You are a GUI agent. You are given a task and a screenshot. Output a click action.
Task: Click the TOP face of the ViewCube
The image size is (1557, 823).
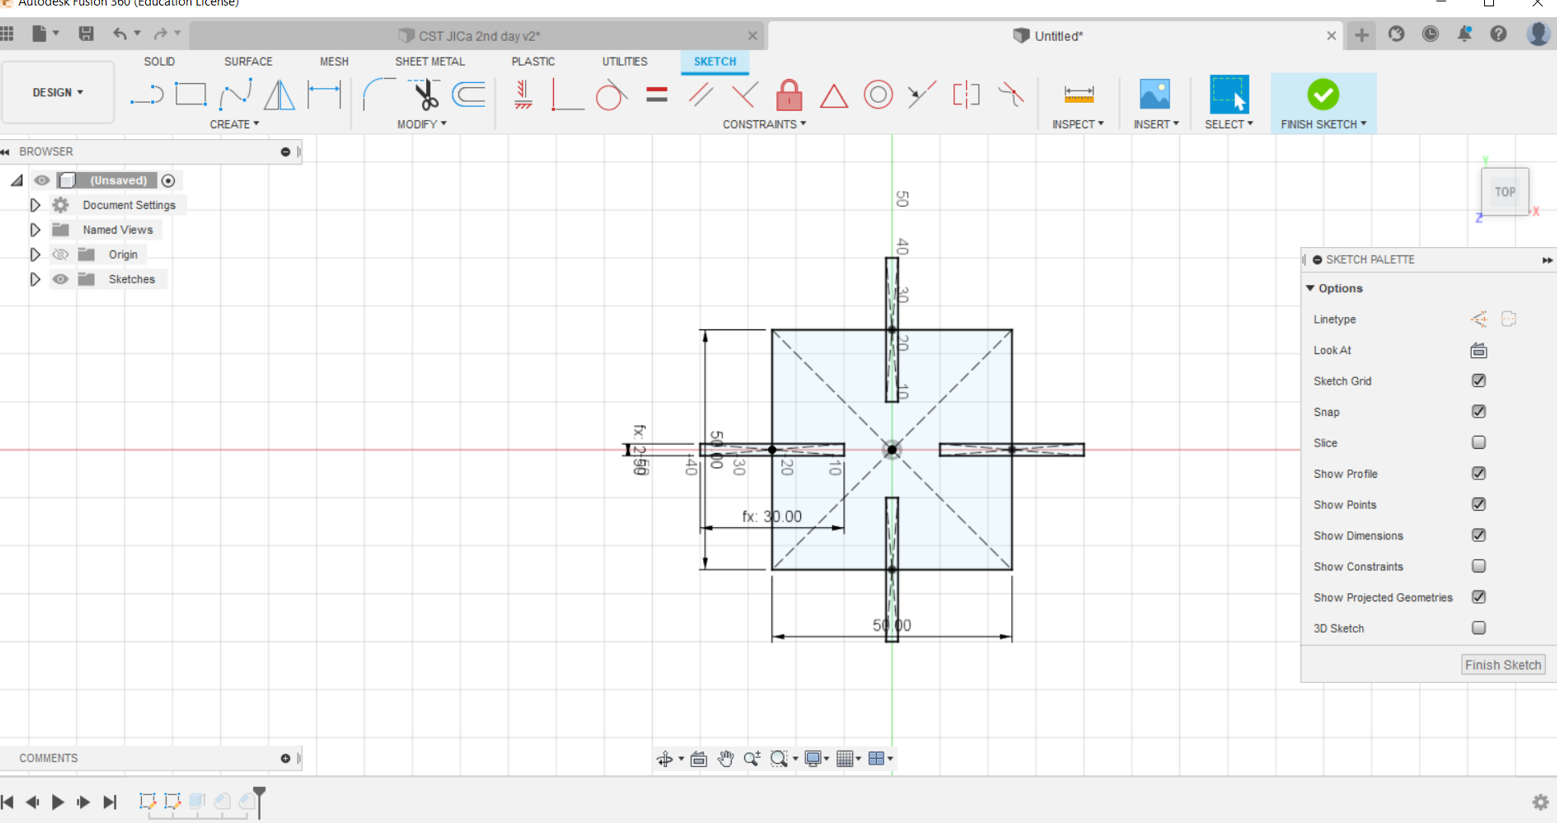pyautogui.click(x=1505, y=192)
